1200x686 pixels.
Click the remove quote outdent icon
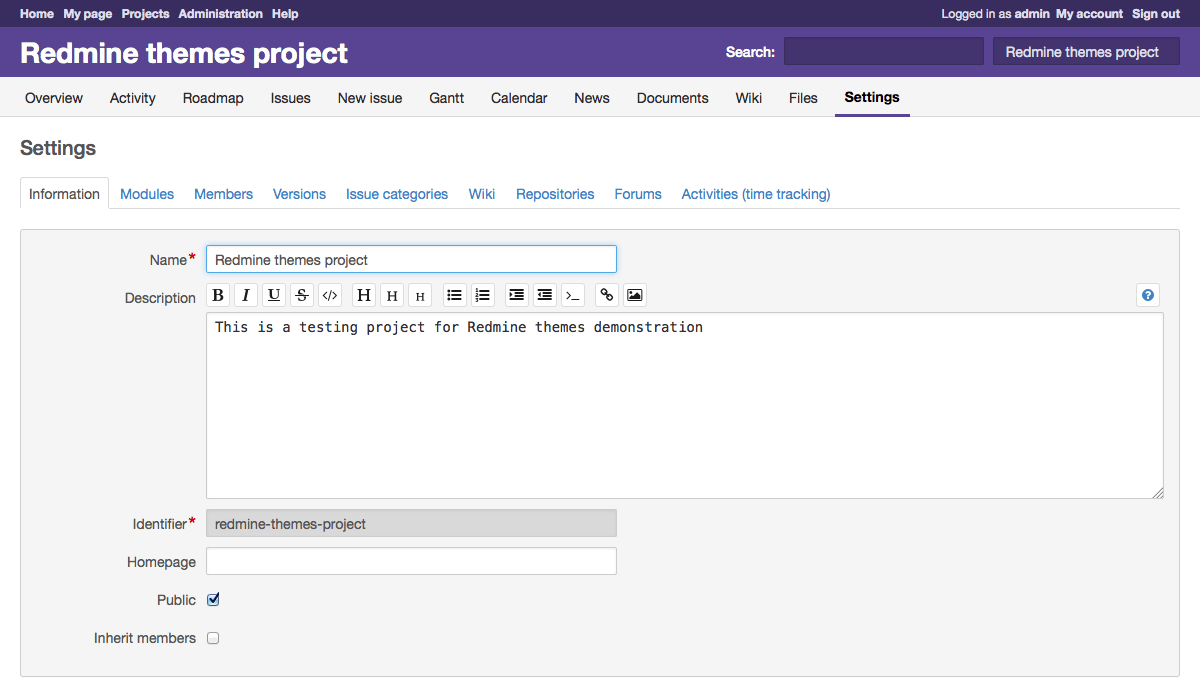(545, 295)
